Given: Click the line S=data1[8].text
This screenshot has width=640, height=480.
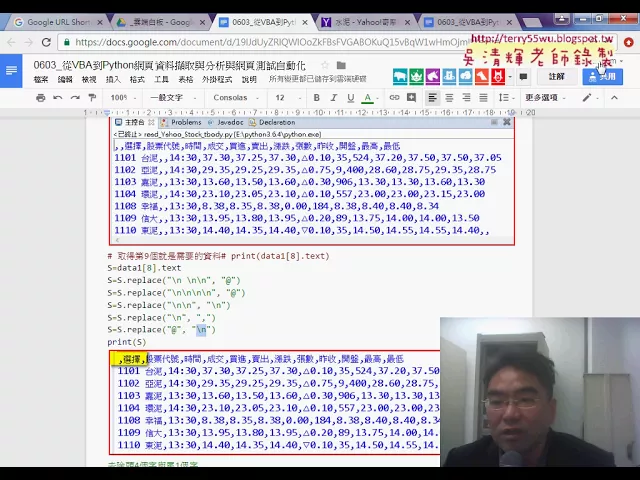Looking at the screenshot, I should (x=144, y=268).
